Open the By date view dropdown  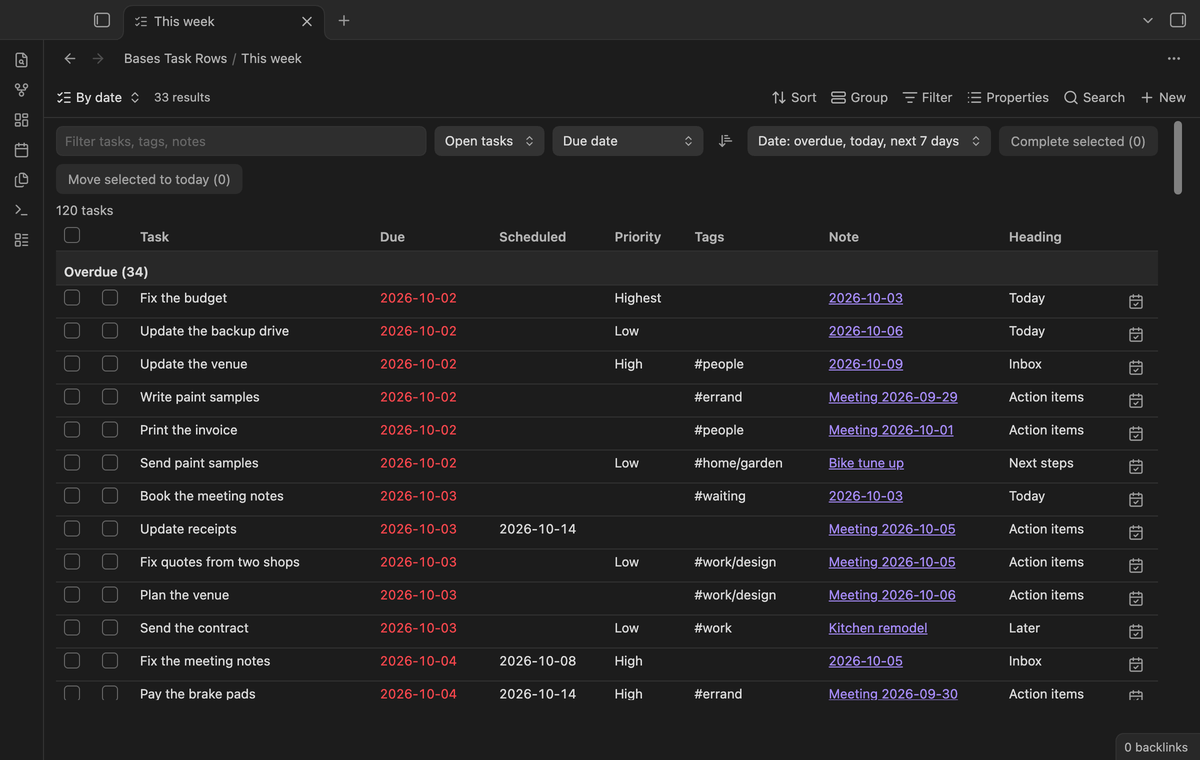tap(97, 97)
